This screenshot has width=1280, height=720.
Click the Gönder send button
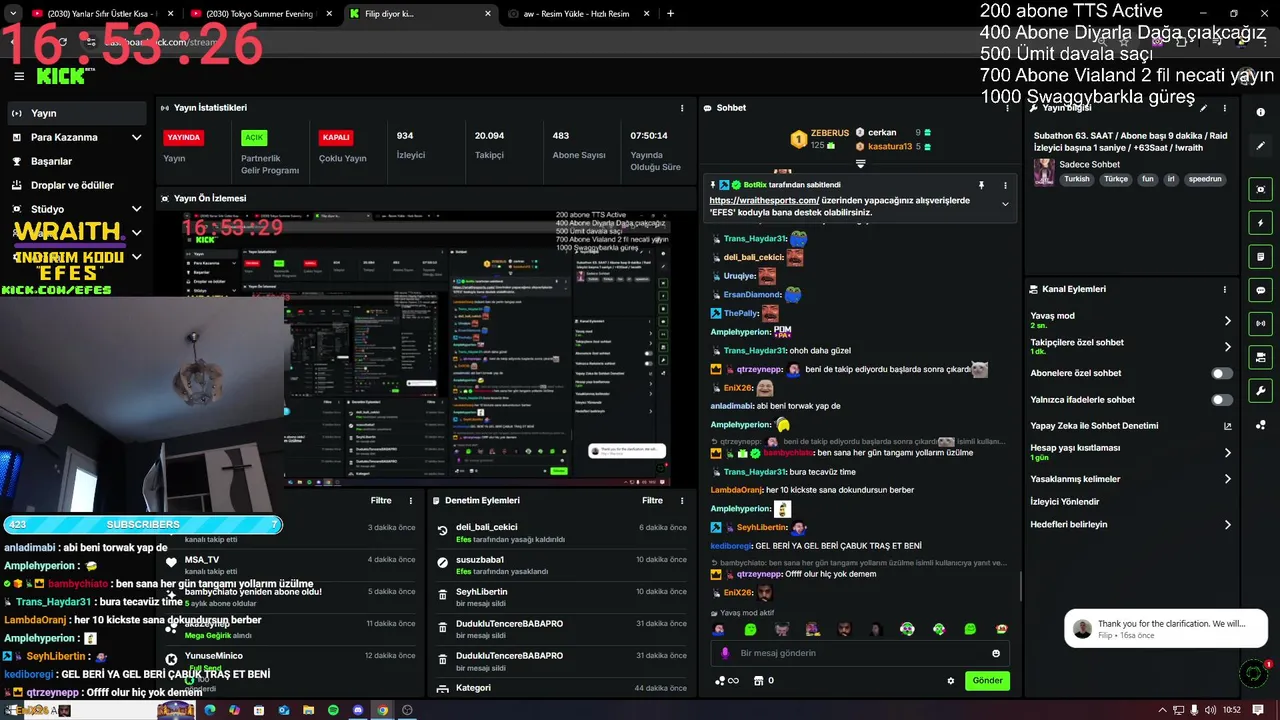click(x=987, y=680)
